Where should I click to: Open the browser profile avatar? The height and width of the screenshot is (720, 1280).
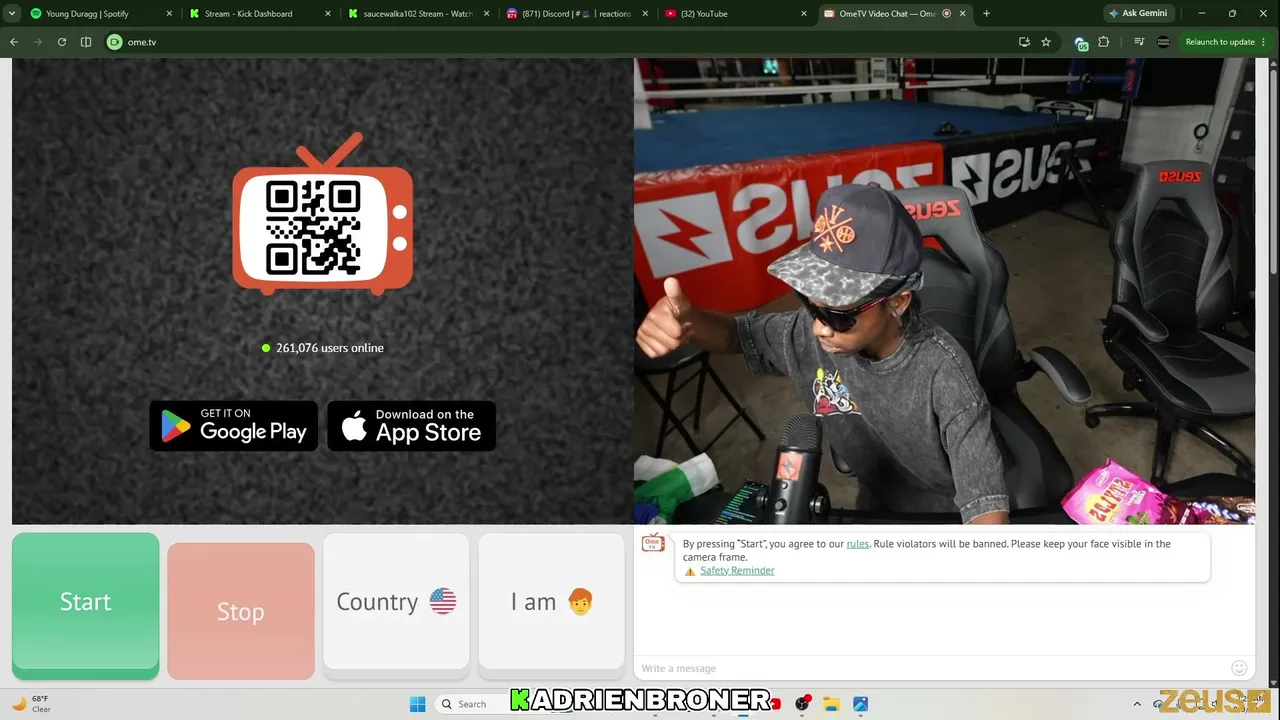coord(1163,42)
